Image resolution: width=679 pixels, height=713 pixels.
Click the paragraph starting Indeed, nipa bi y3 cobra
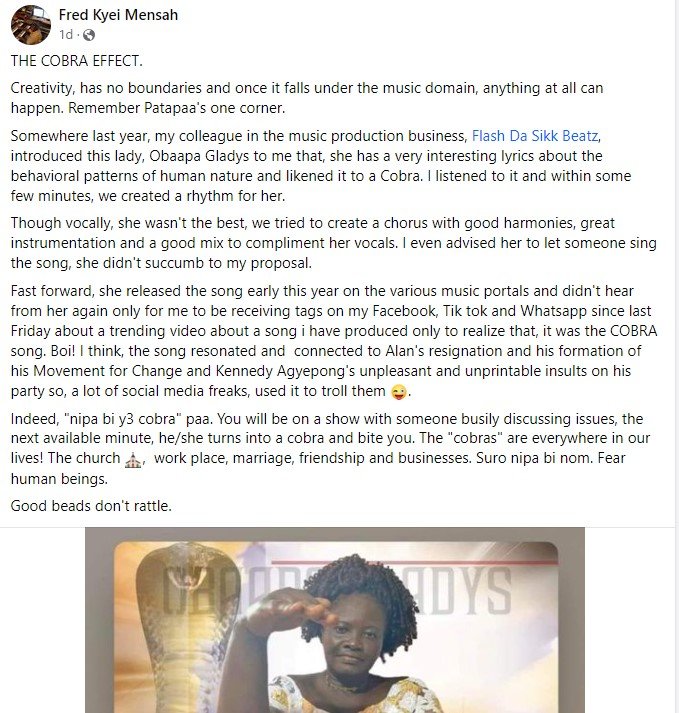pyautogui.click(x=331, y=448)
